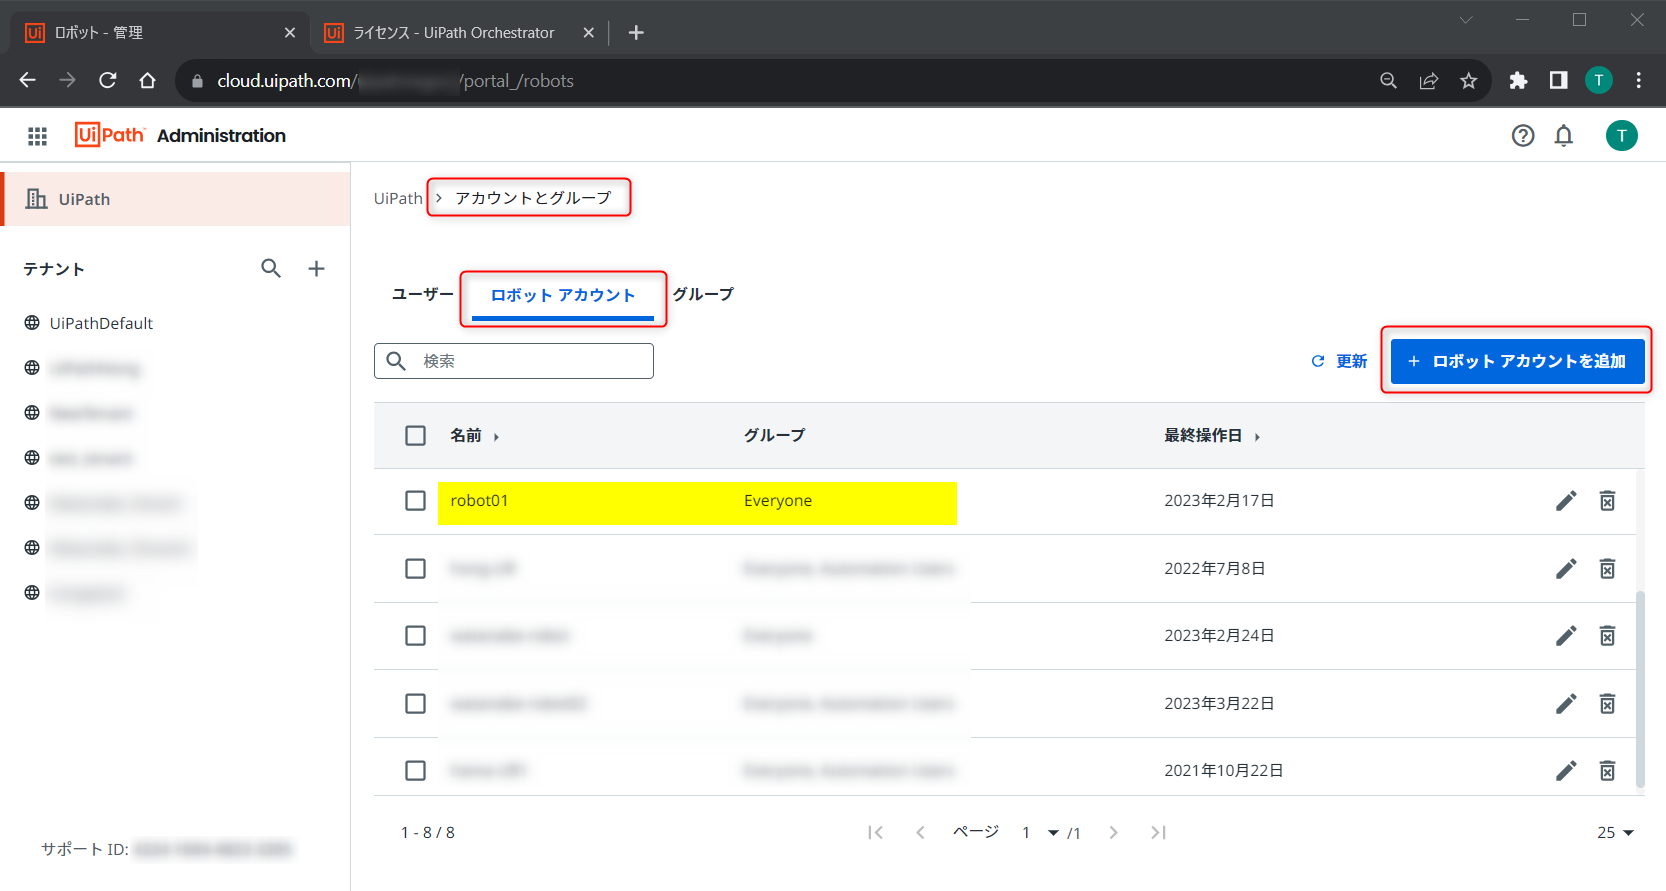Open the apps grid launcher icon
Screen dimensions: 1666x891
coord(37,136)
